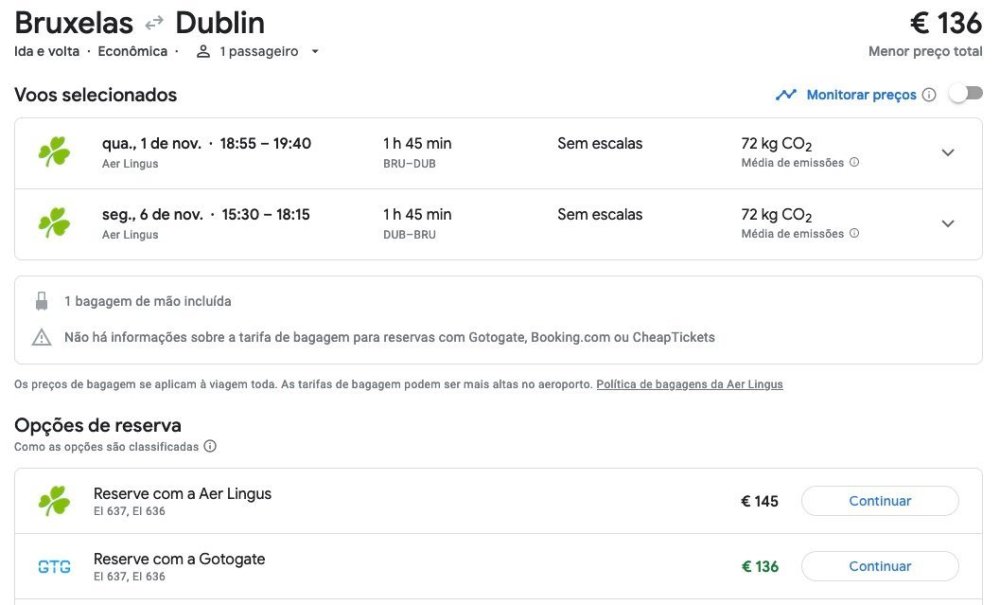Select the Reserve com a Gotogate option
Screen dimensions: 1000x605
coord(179,560)
